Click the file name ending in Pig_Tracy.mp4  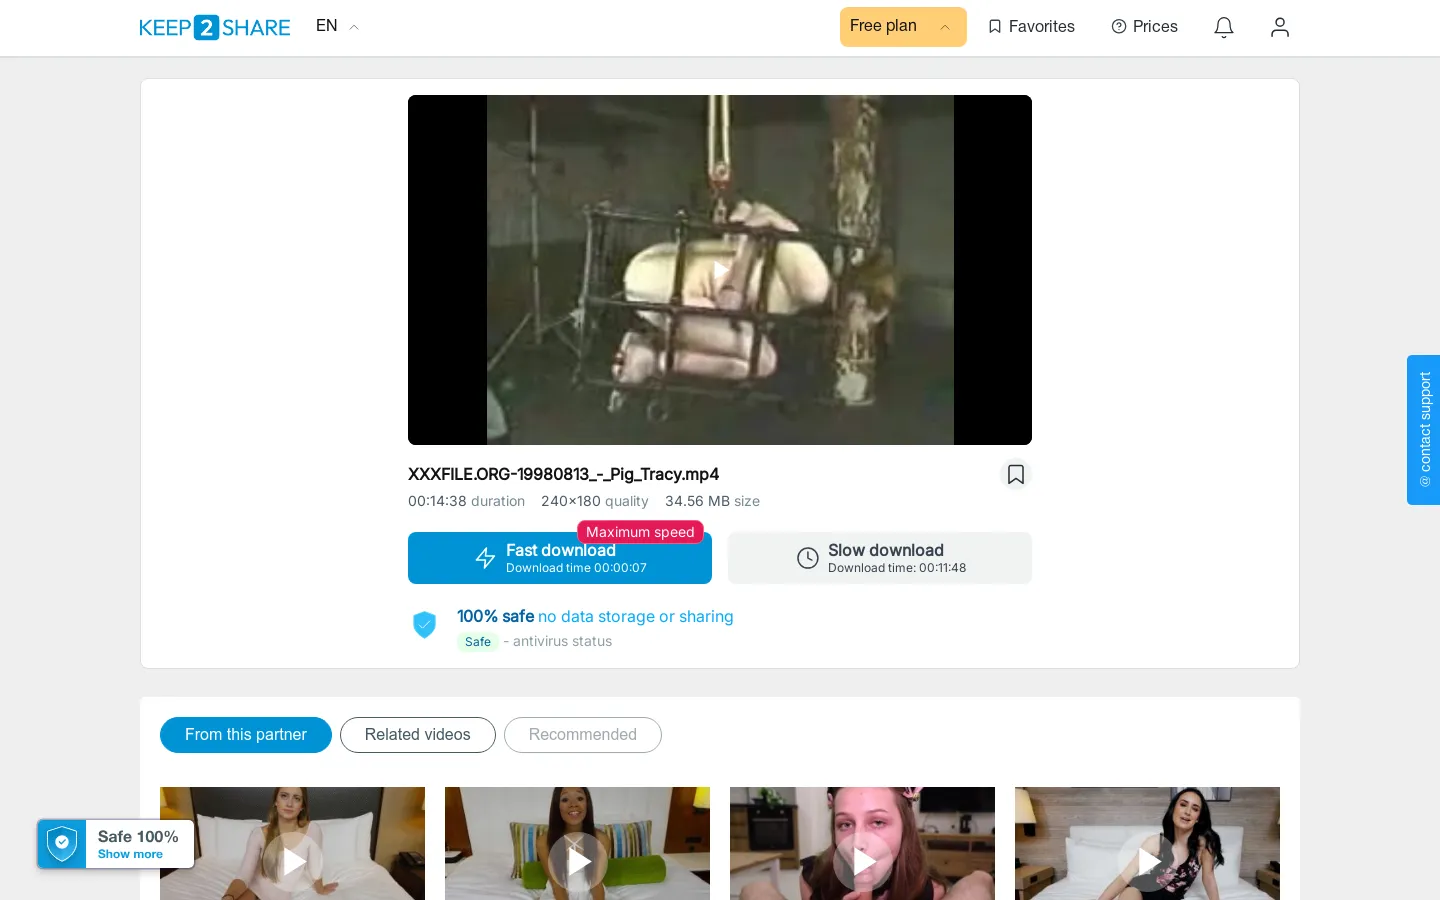[563, 474]
